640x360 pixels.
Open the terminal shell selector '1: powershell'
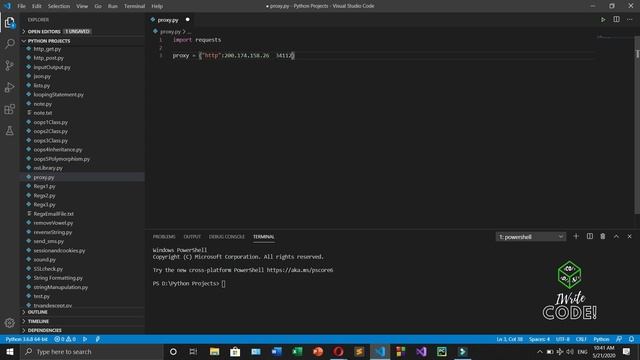tap(531, 237)
